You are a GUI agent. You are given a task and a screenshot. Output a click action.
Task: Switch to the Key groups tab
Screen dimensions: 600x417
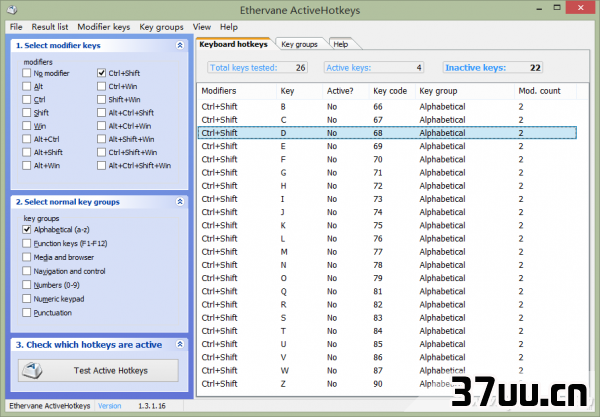click(300, 44)
